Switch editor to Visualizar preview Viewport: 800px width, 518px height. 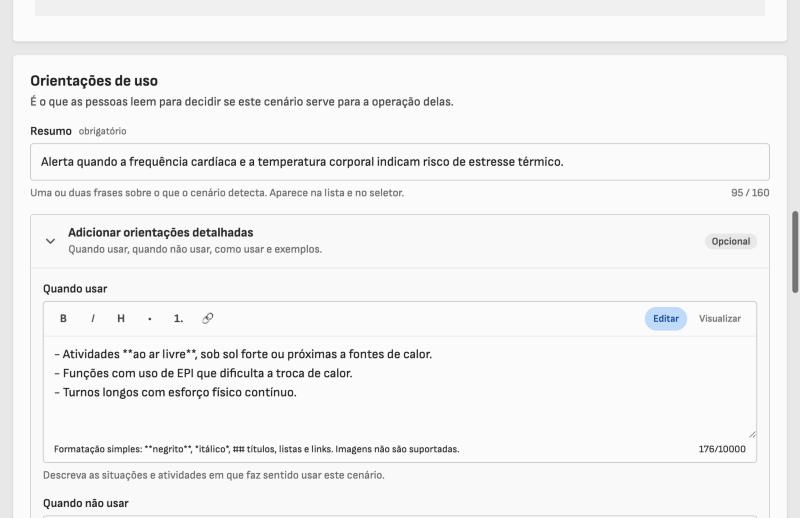(x=719, y=318)
